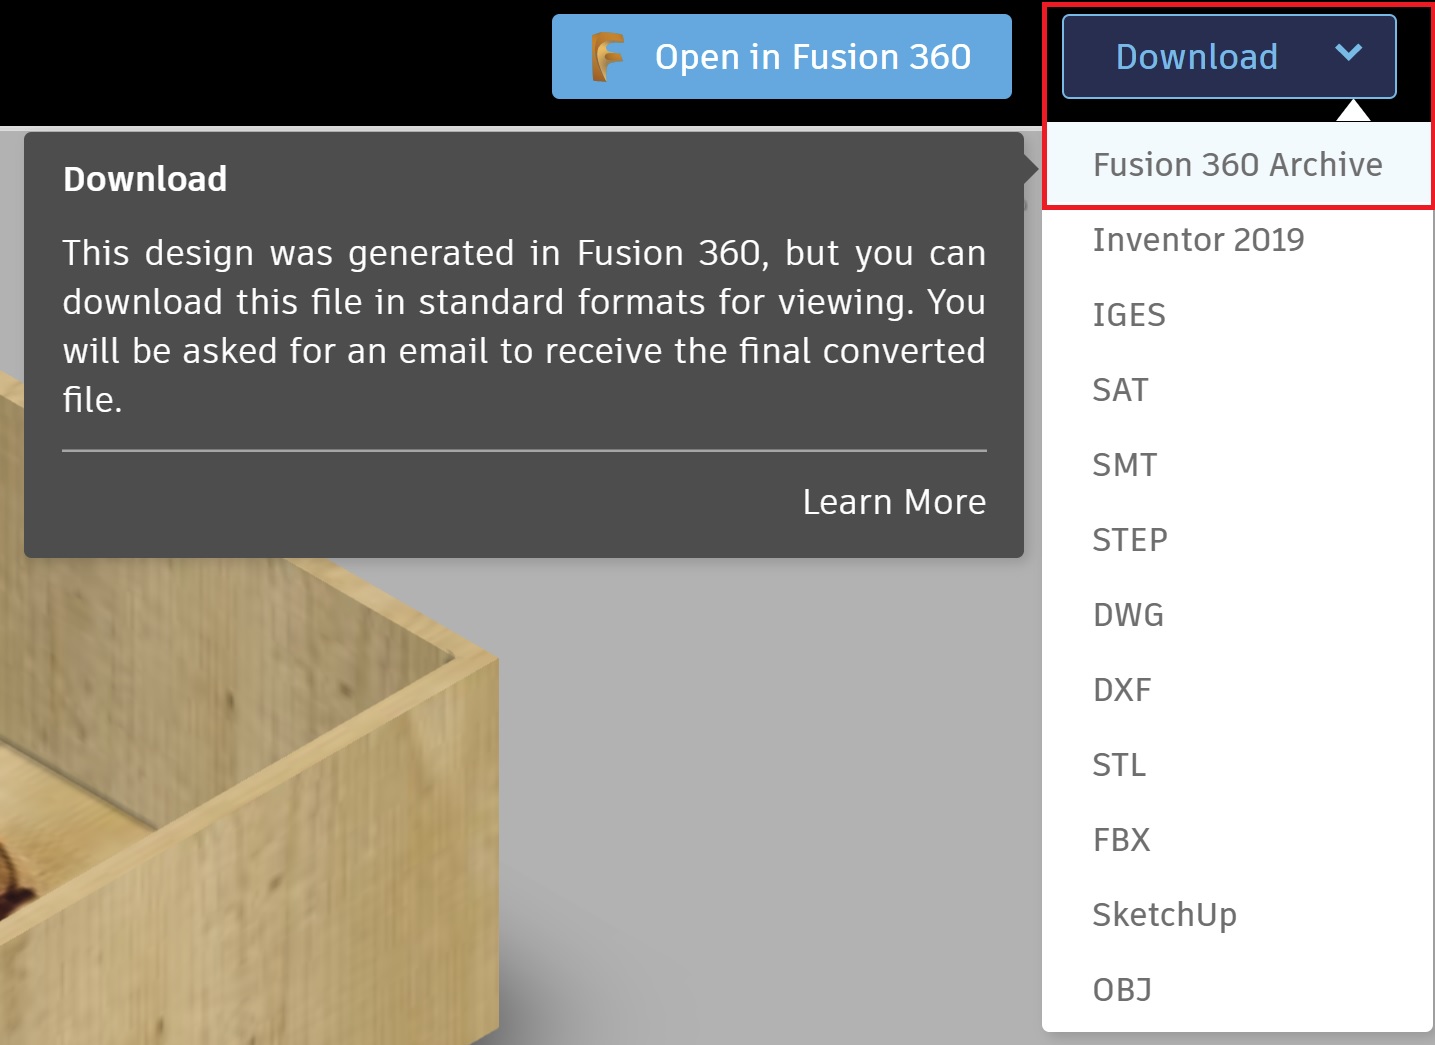Choose Fusion 360 Archive format

1238,164
